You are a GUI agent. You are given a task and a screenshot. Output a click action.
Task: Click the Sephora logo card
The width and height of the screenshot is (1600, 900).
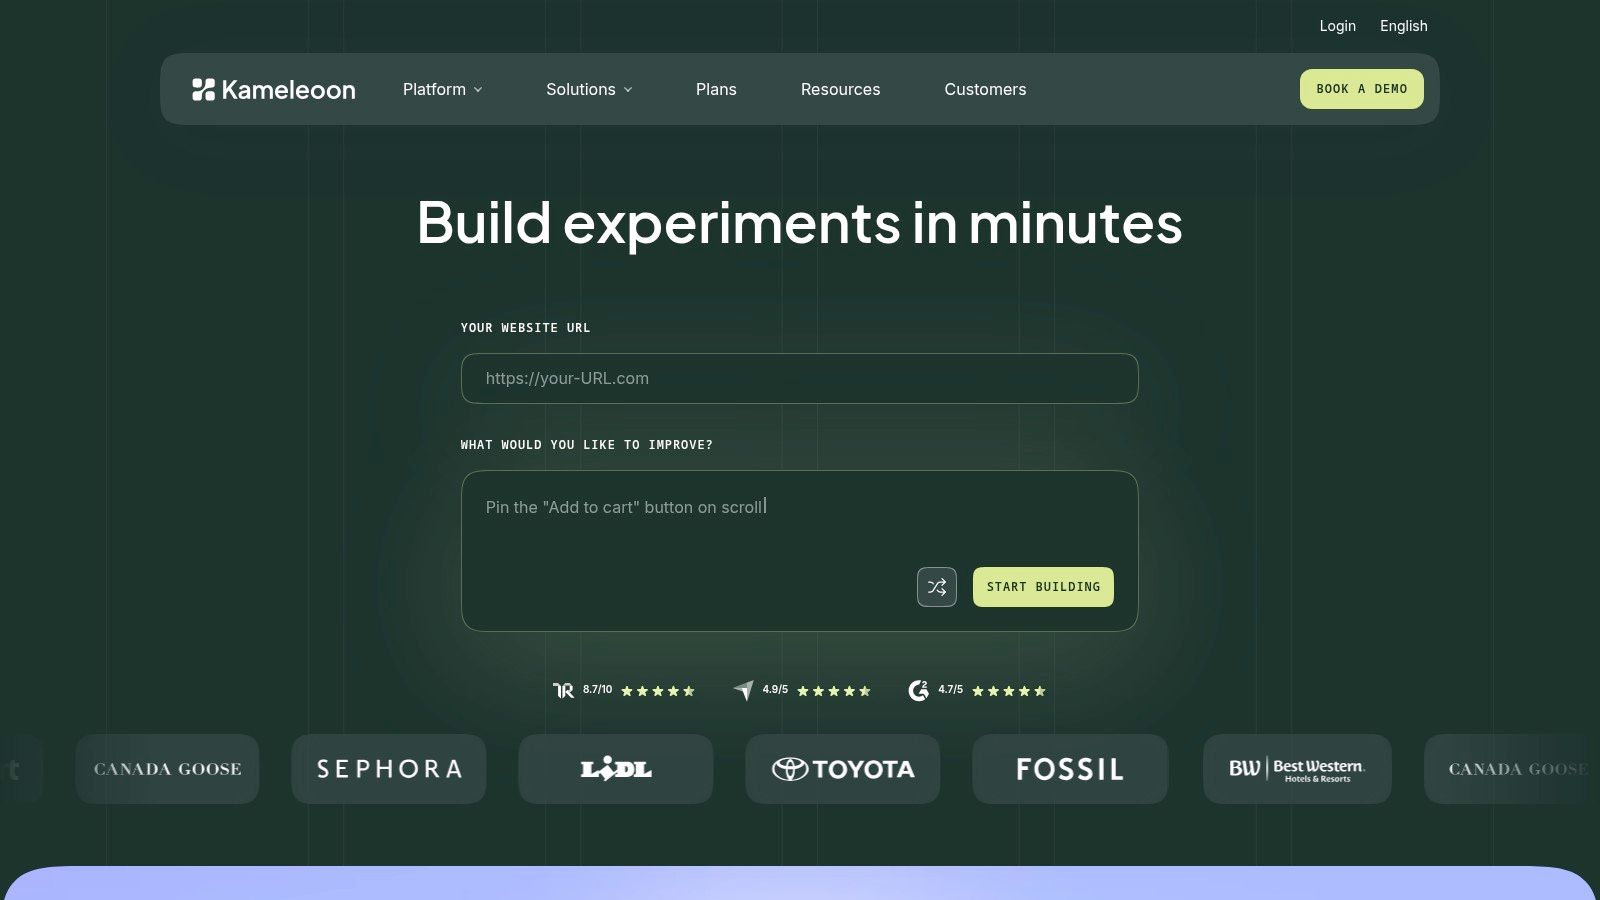coord(389,769)
